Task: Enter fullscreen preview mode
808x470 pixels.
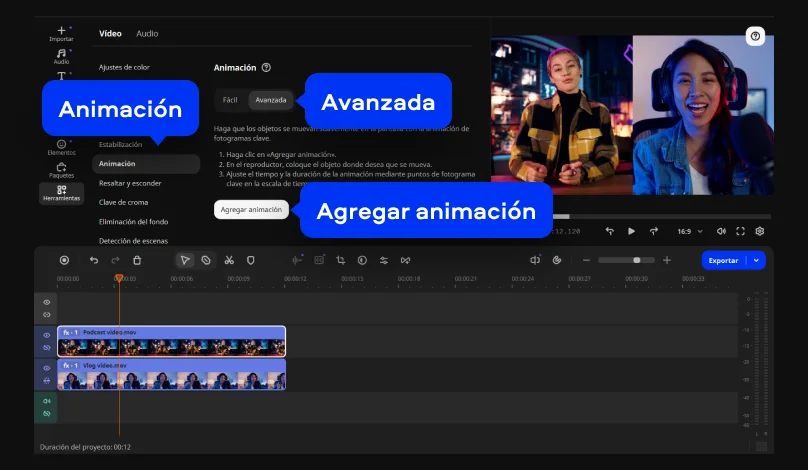Action: [741, 231]
